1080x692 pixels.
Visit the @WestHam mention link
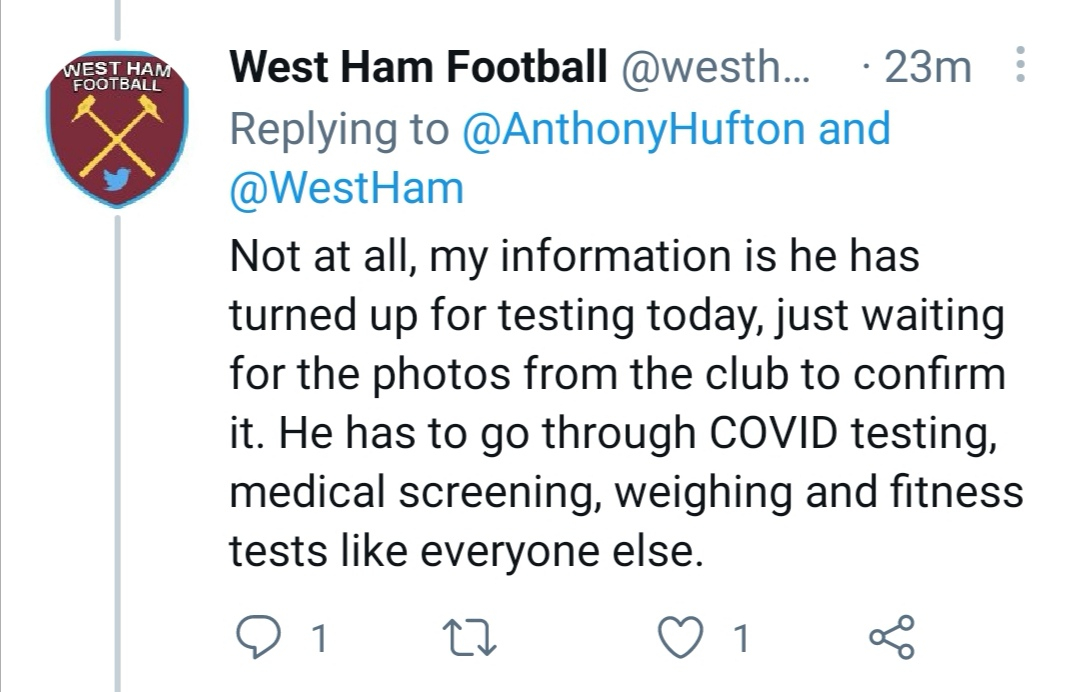347,188
